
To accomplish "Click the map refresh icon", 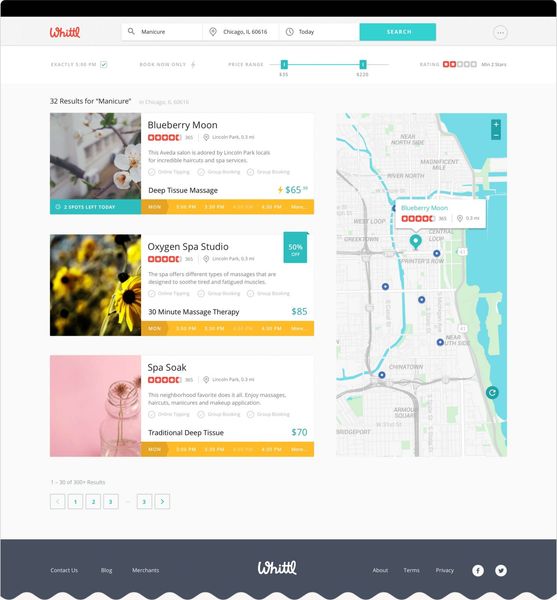I will point(492,393).
